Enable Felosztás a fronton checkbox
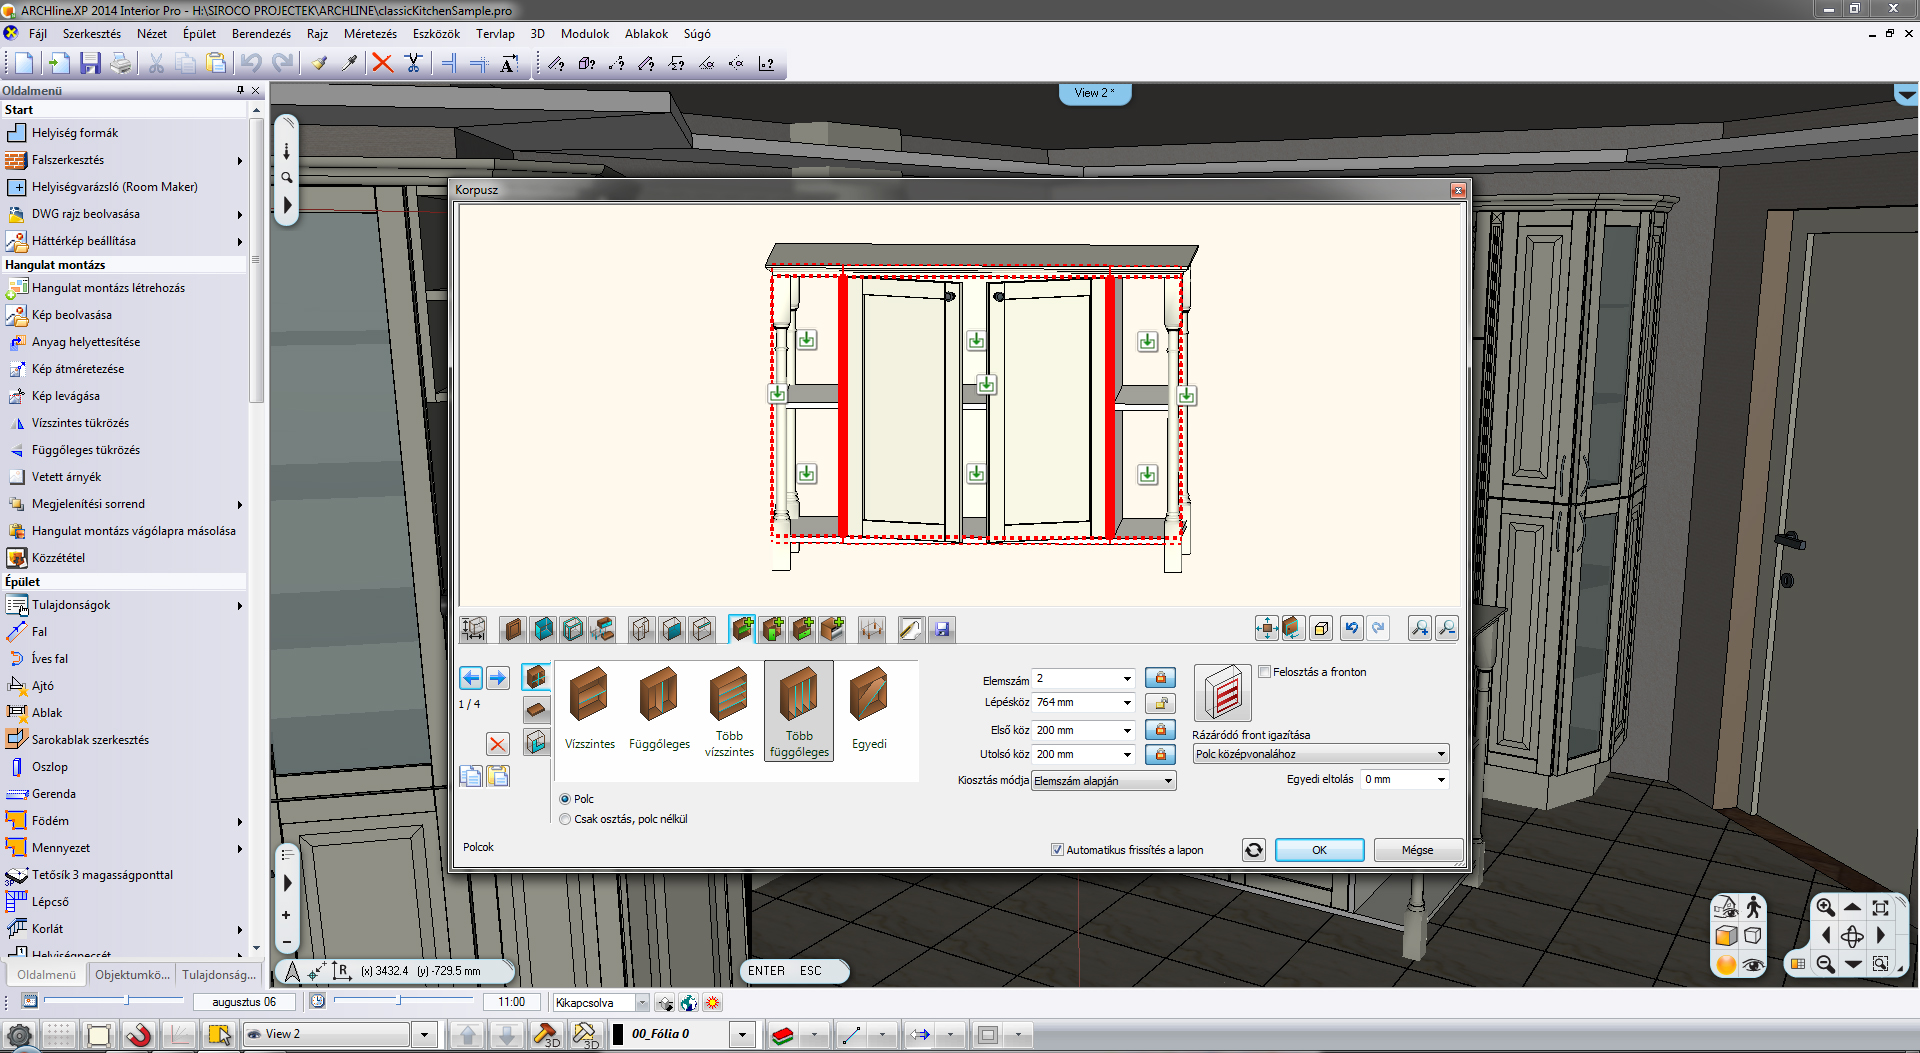Image resolution: width=1920 pixels, height=1053 pixels. point(1265,672)
